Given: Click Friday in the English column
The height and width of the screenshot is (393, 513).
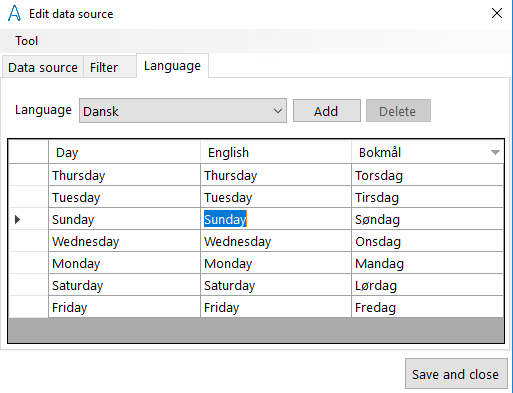Looking at the screenshot, I should coord(276,307).
